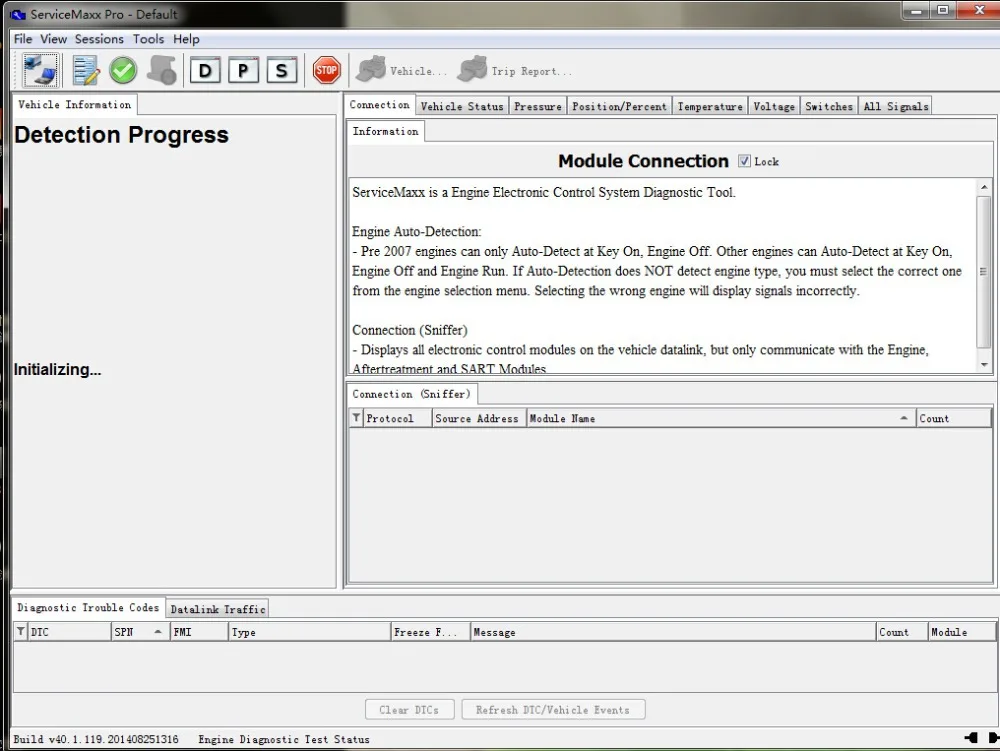The width and height of the screenshot is (1000, 751).
Task: Sort by FMI column header
Action: tap(199, 632)
